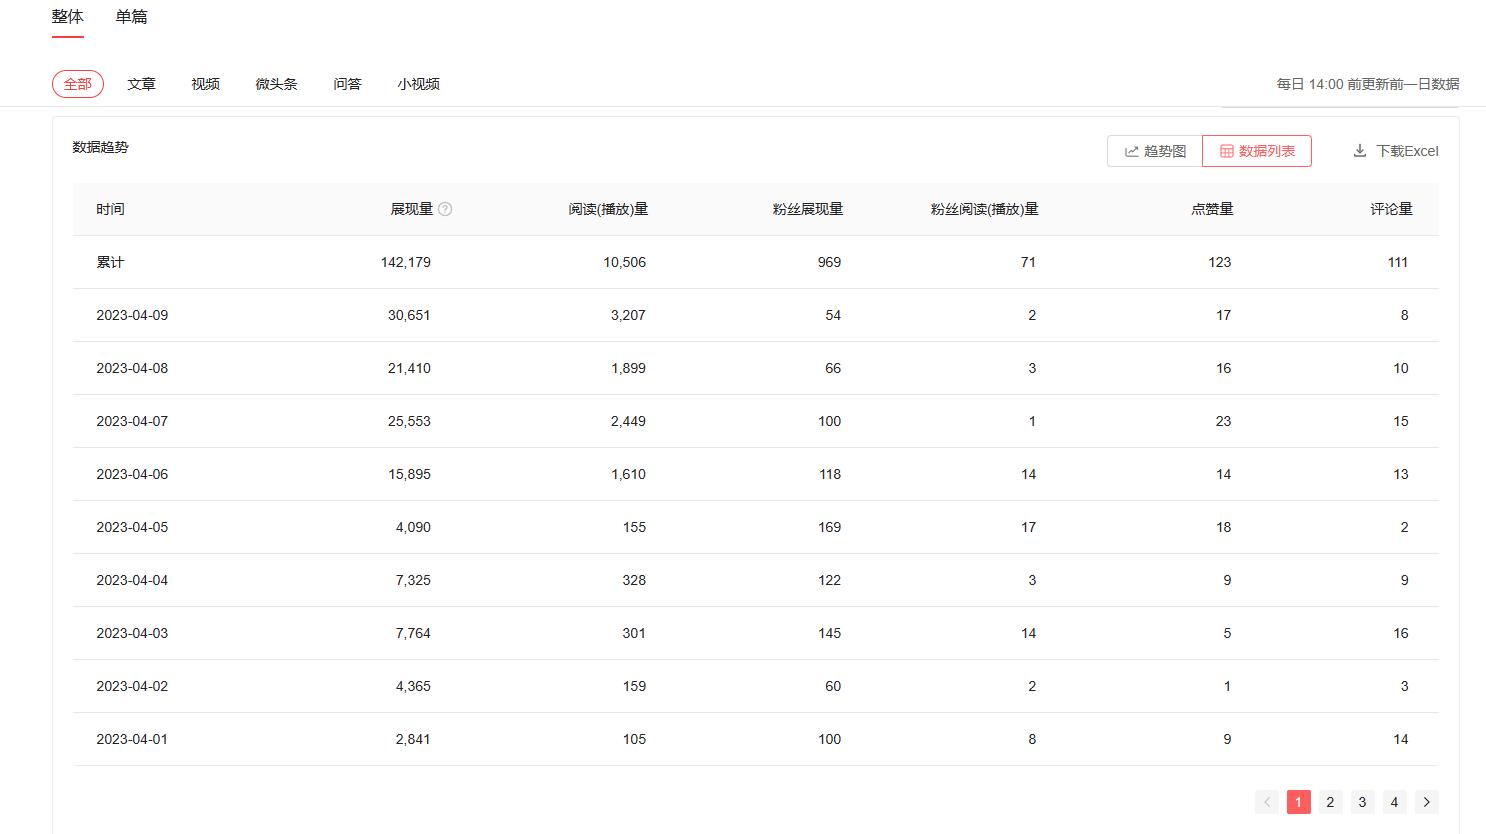Open the trend chart via its line-graph icon
The width and height of the screenshot is (1486, 834).
point(1131,150)
